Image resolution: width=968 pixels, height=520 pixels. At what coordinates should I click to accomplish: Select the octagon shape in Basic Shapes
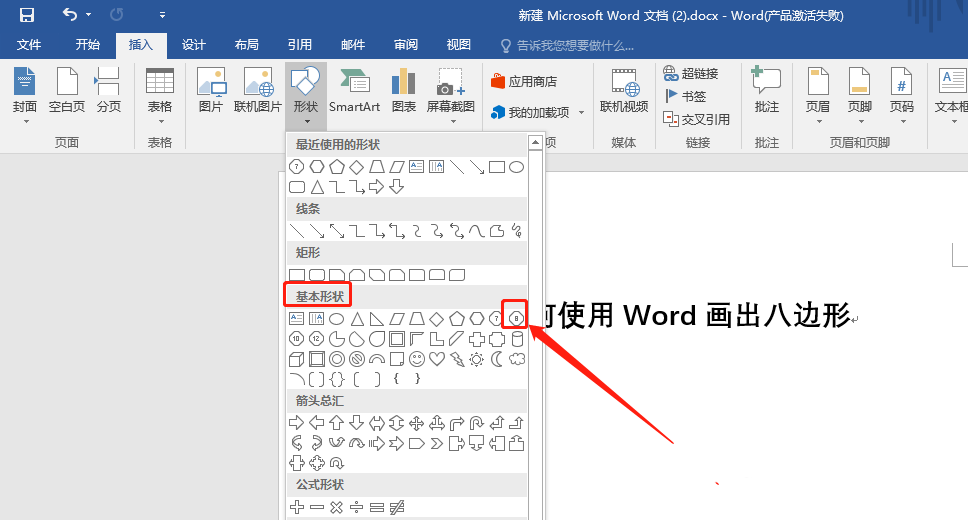tap(516, 319)
